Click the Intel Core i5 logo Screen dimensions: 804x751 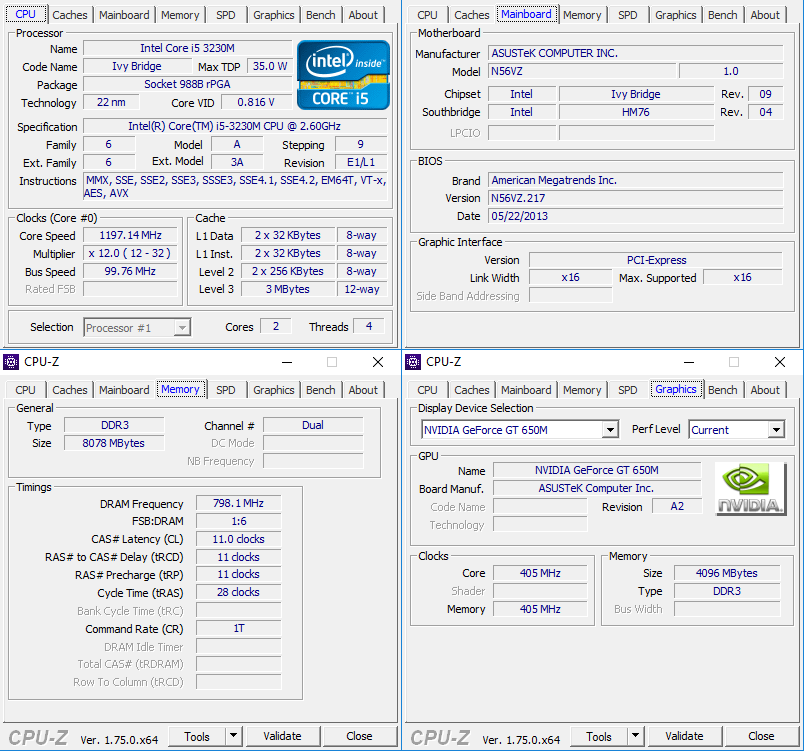(x=344, y=74)
